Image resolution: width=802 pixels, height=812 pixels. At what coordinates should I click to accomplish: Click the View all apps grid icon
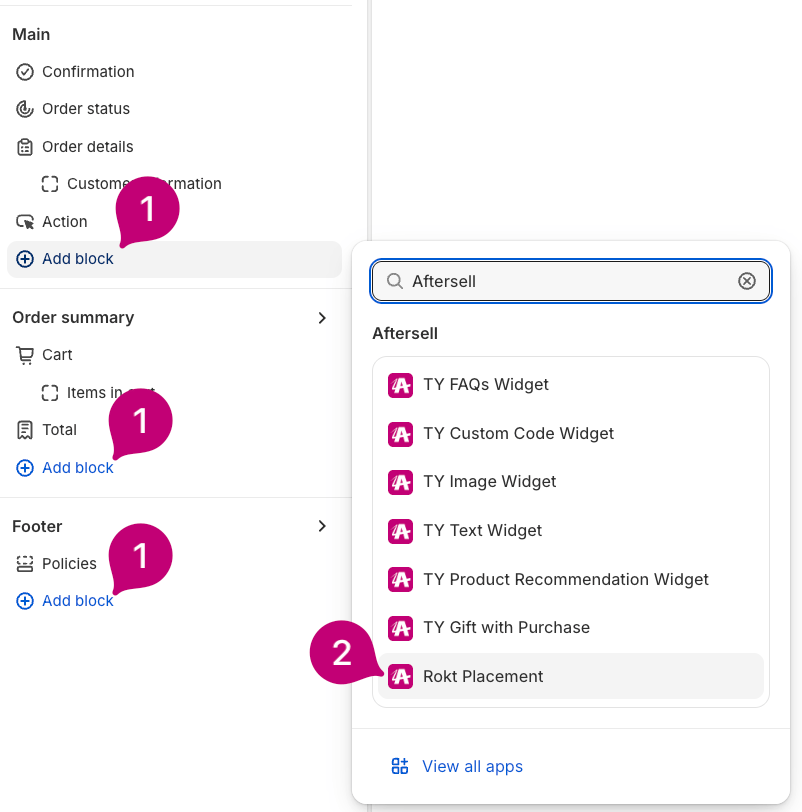point(400,766)
